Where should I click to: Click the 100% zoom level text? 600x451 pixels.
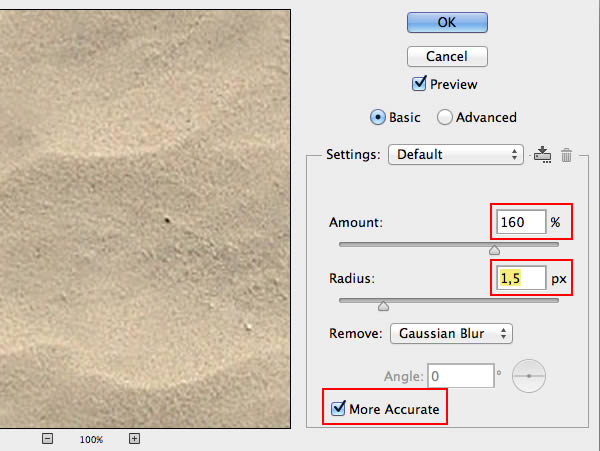91,440
